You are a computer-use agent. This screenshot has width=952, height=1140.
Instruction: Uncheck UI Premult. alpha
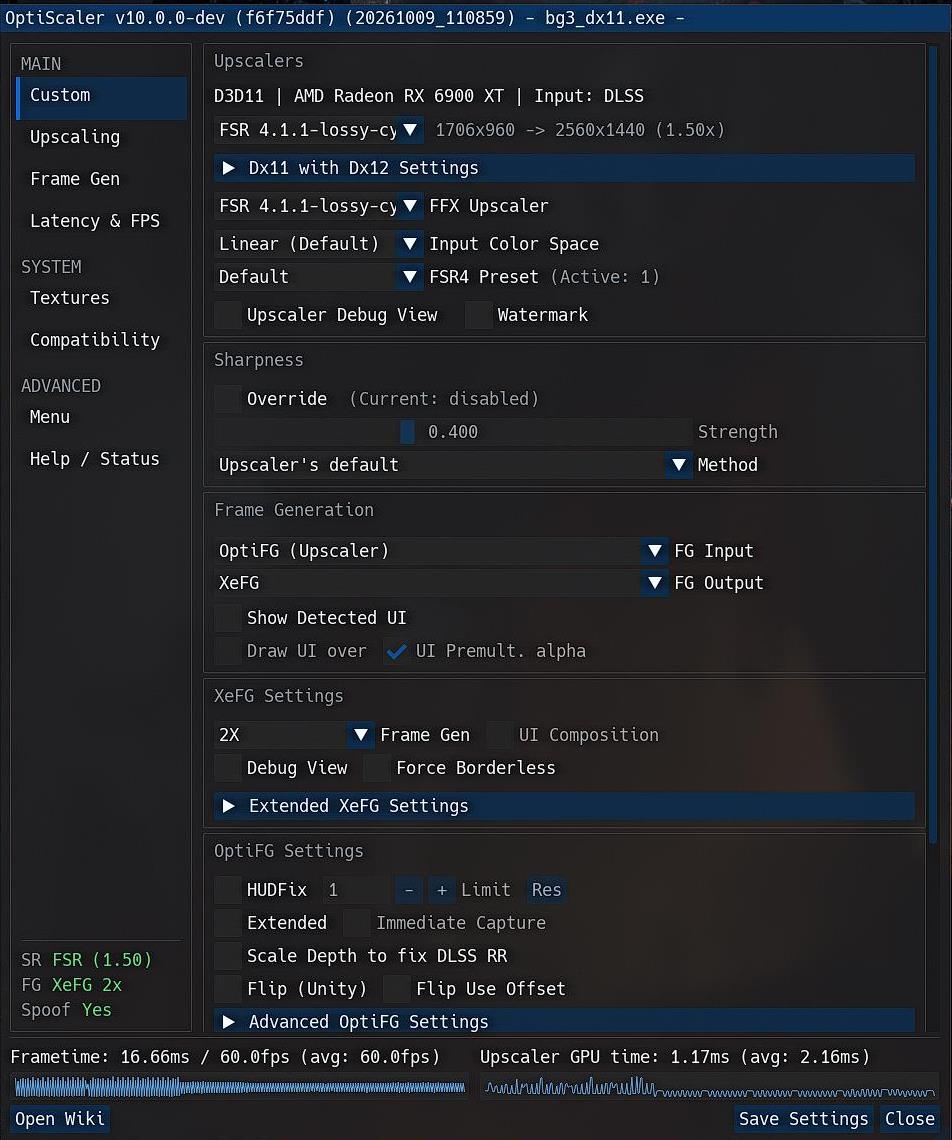396,651
